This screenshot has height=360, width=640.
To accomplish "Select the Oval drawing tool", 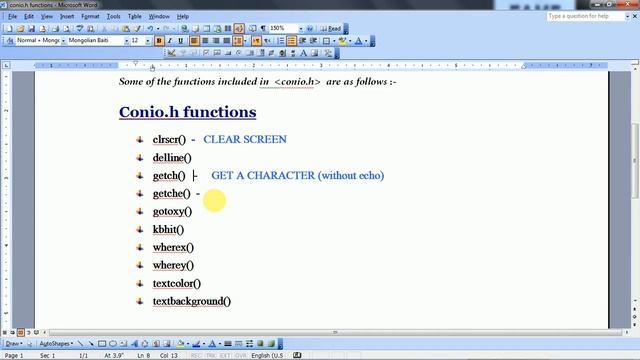I will pyautogui.click(x=113, y=344).
